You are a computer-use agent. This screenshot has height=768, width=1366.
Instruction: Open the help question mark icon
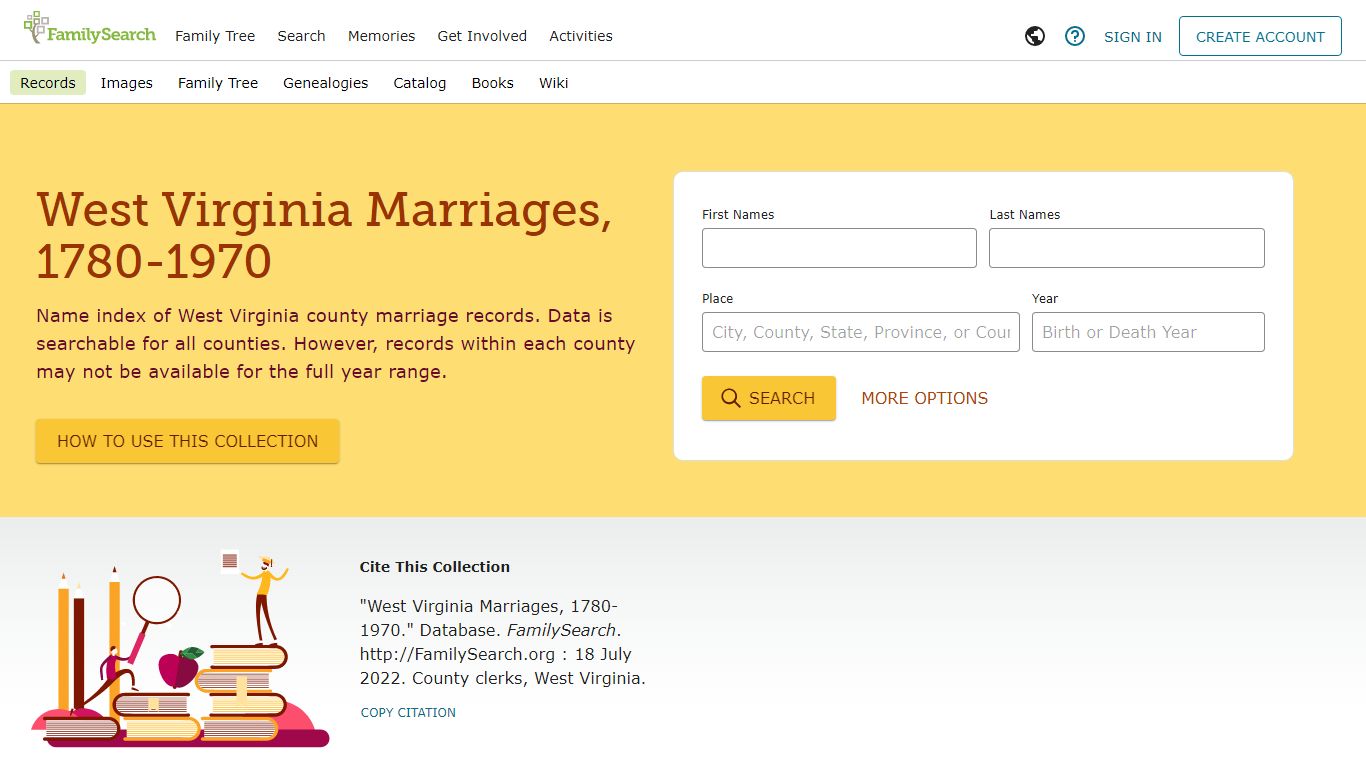(1075, 36)
